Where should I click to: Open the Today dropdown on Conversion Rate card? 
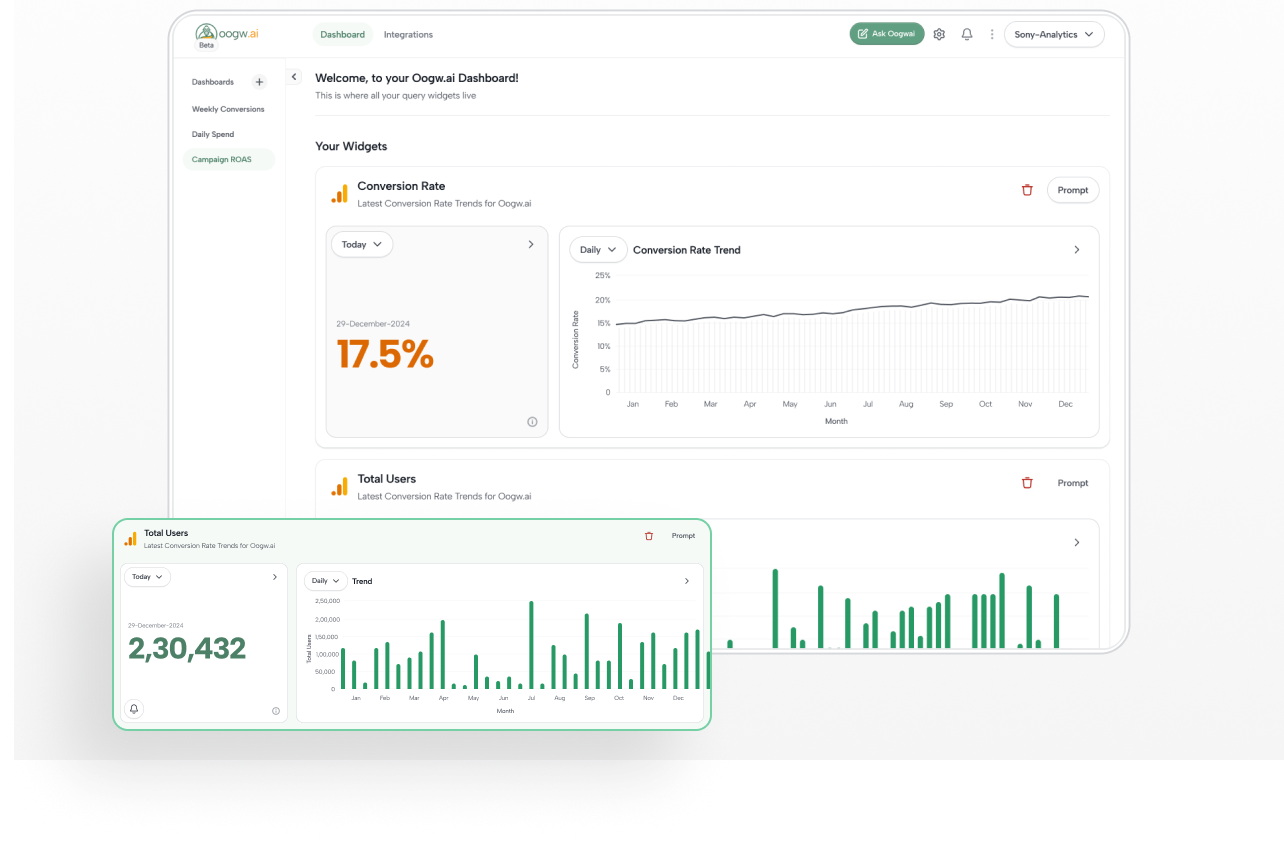[x=361, y=244]
